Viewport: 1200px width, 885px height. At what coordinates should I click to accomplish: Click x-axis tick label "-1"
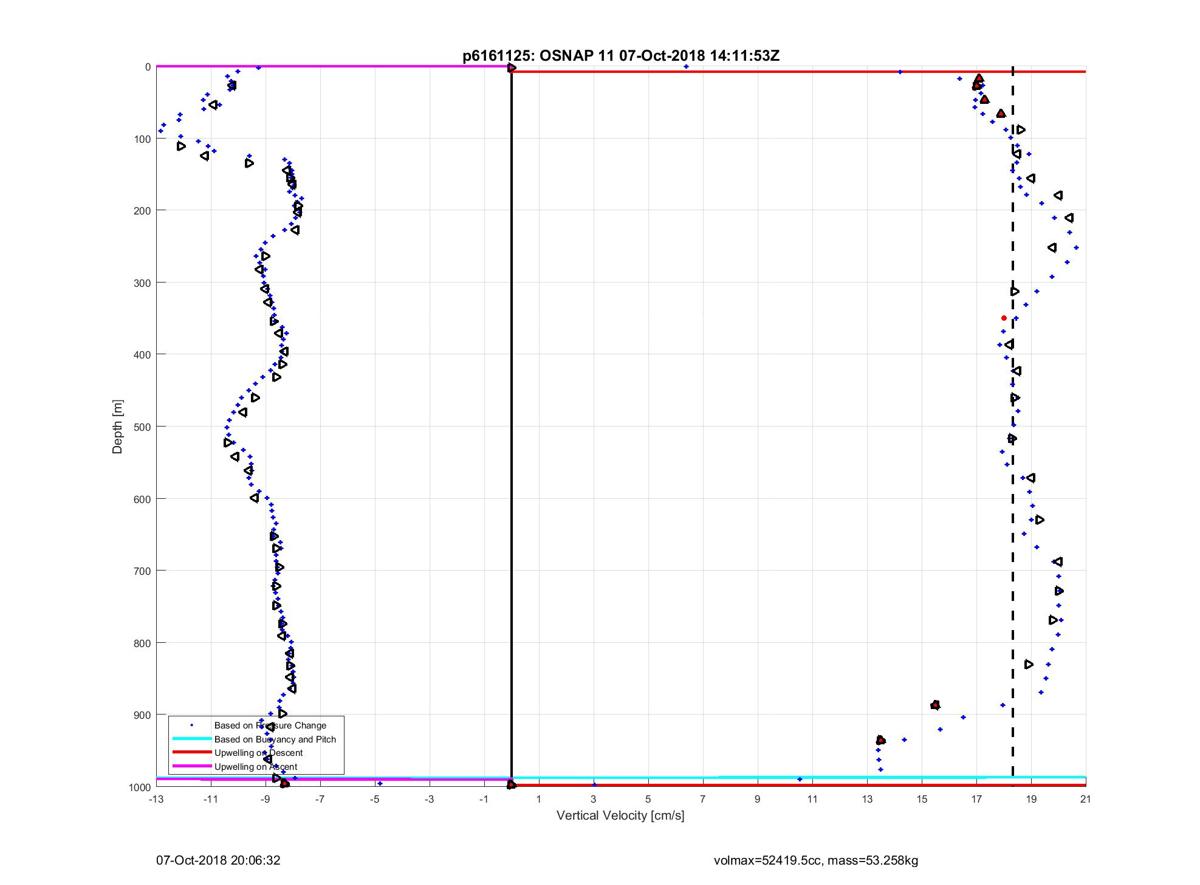pos(484,799)
